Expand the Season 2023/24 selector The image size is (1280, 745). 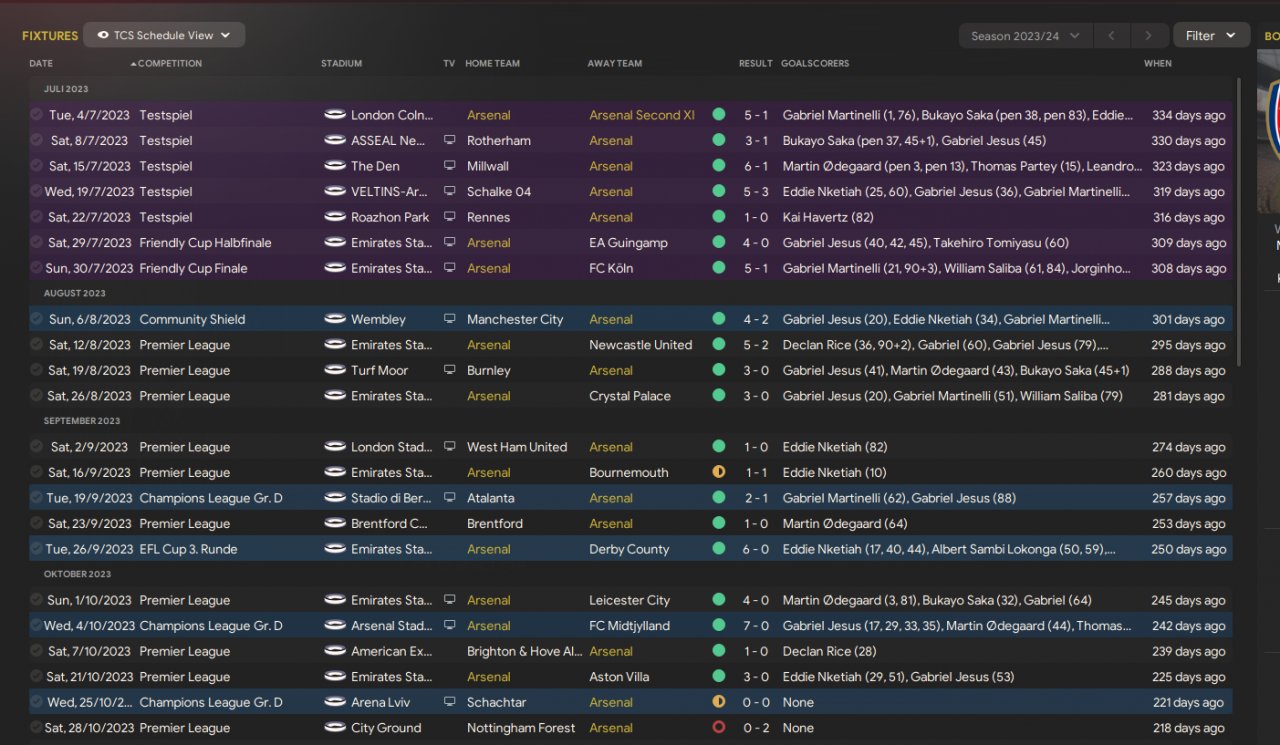pyautogui.click(x=1024, y=36)
